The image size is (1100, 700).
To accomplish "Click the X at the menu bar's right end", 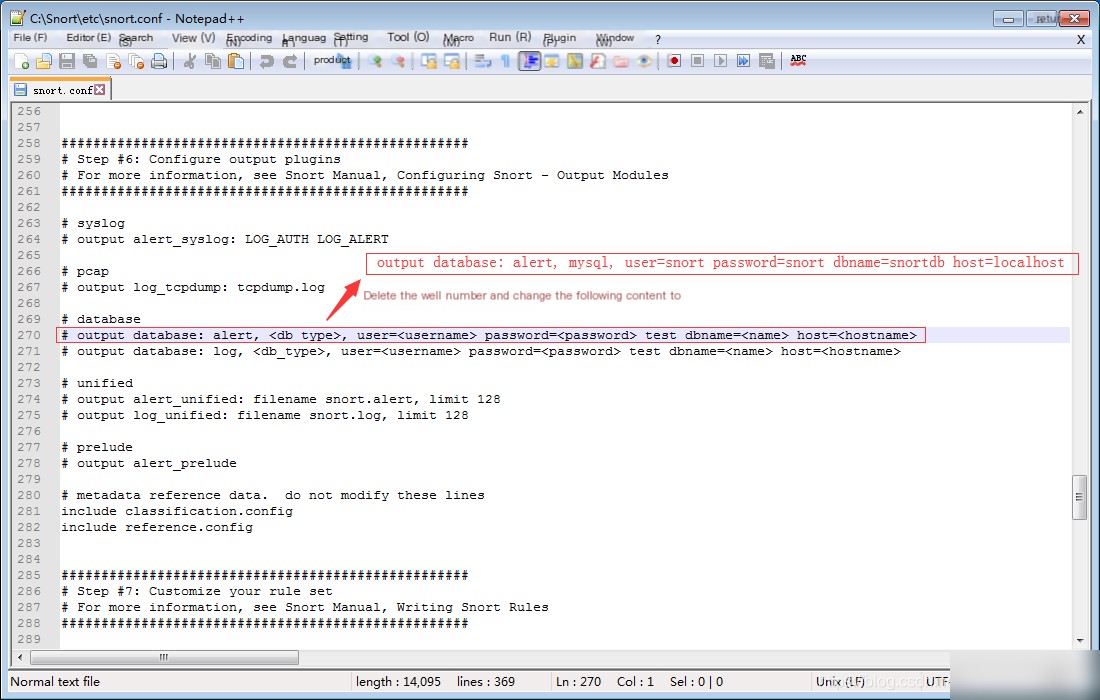I will [1080, 40].
